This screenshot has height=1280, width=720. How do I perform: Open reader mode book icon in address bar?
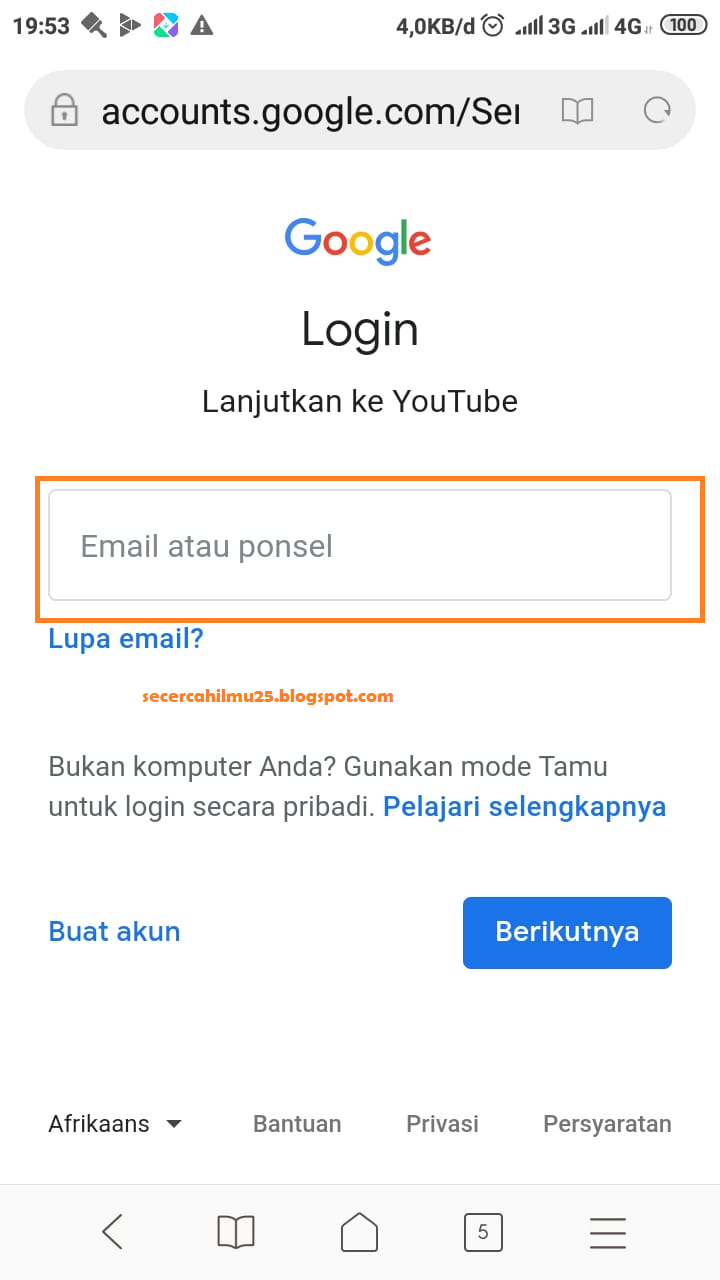[x=577, y=110]
